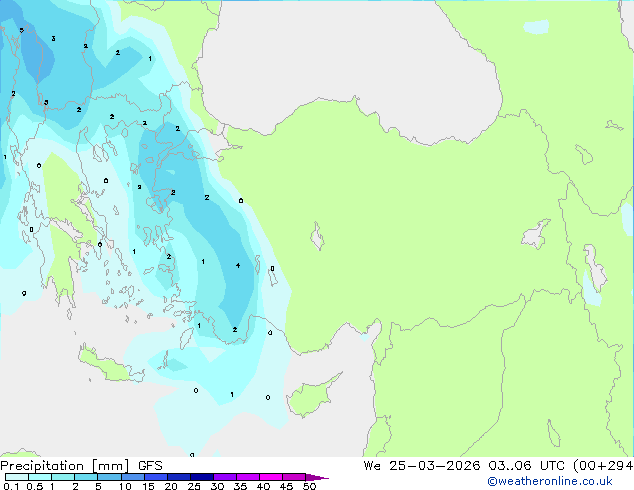
Task: Click the precipitation value "4" on the map
Action: (238, 265)
